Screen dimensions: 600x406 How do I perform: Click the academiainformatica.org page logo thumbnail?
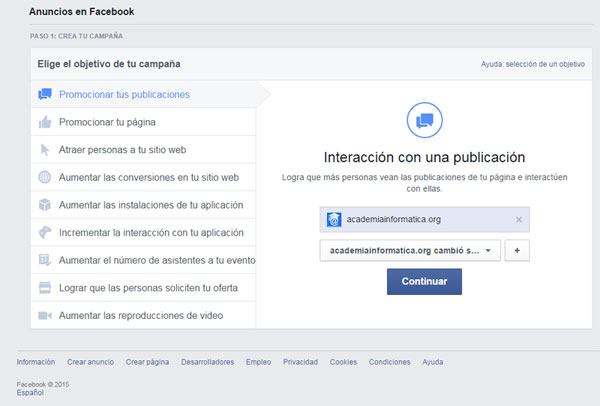(334, 220)
